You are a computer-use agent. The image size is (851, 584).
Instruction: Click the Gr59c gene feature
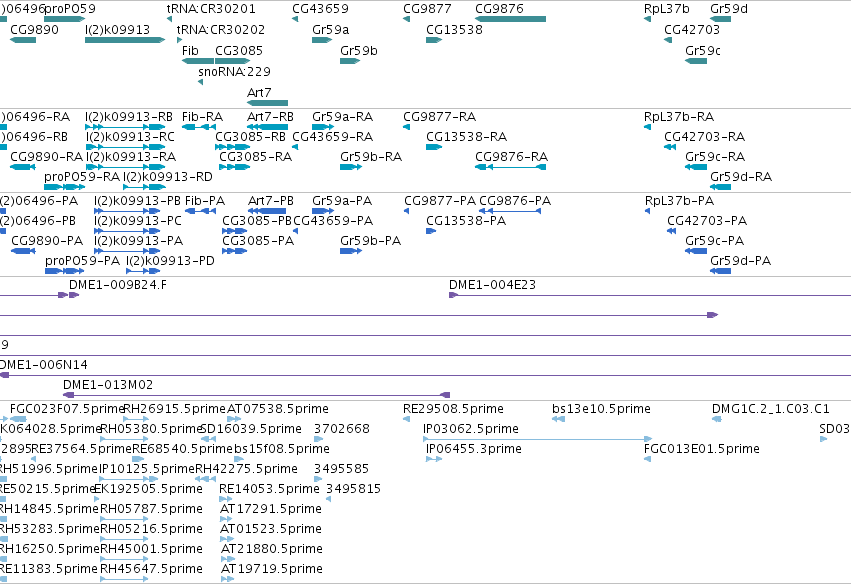(x=696, y=61)
